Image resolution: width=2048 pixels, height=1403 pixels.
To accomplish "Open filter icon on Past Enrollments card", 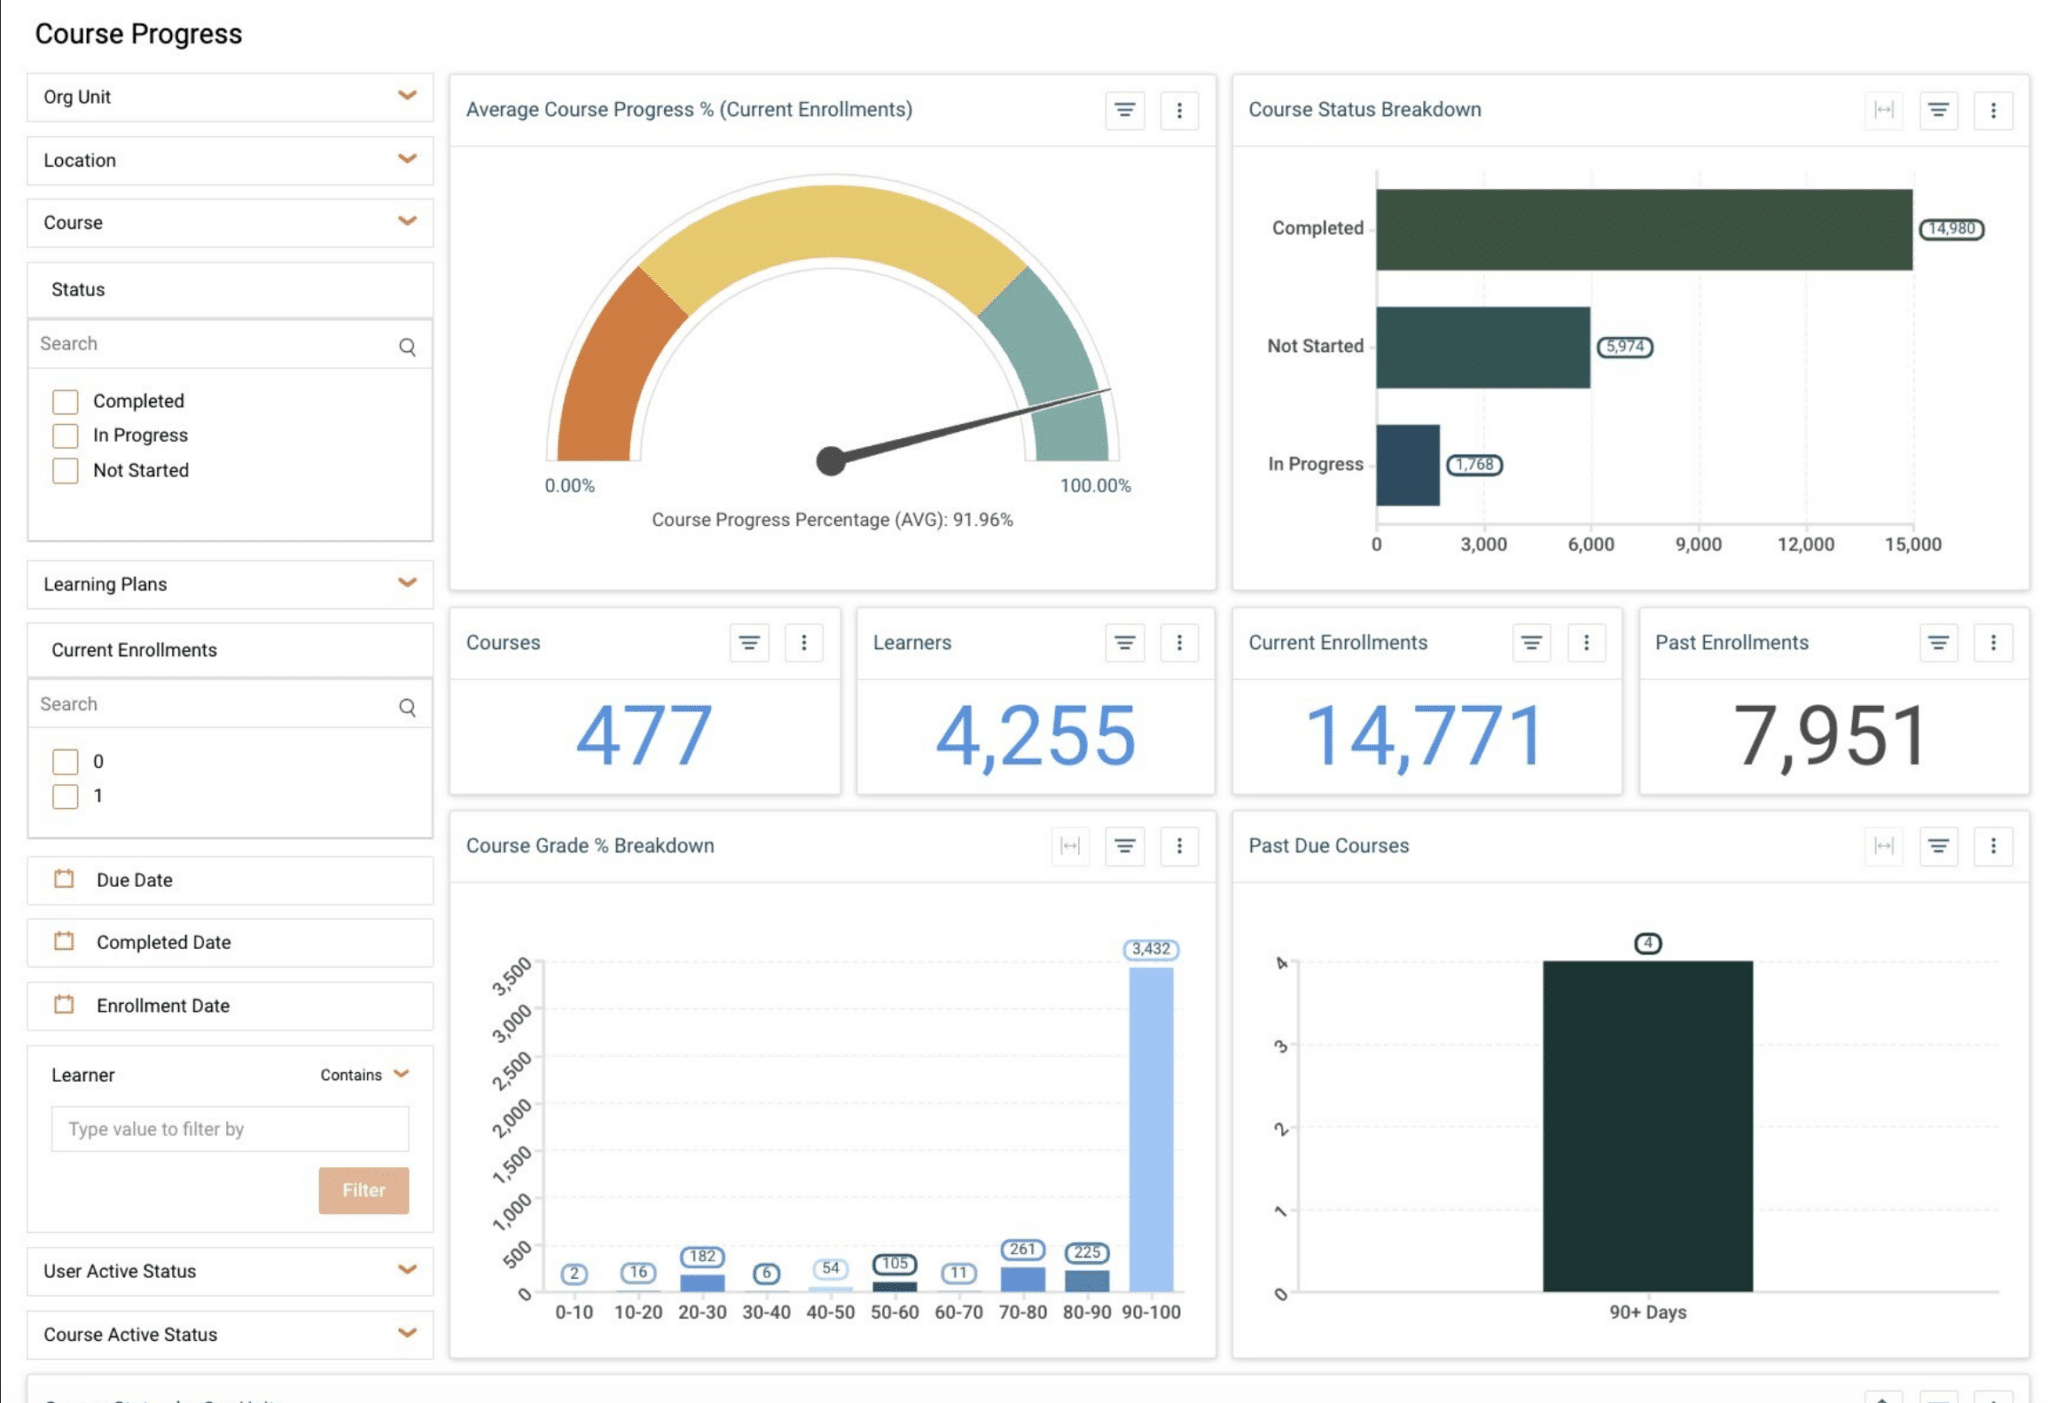I will coord(1938,643).
